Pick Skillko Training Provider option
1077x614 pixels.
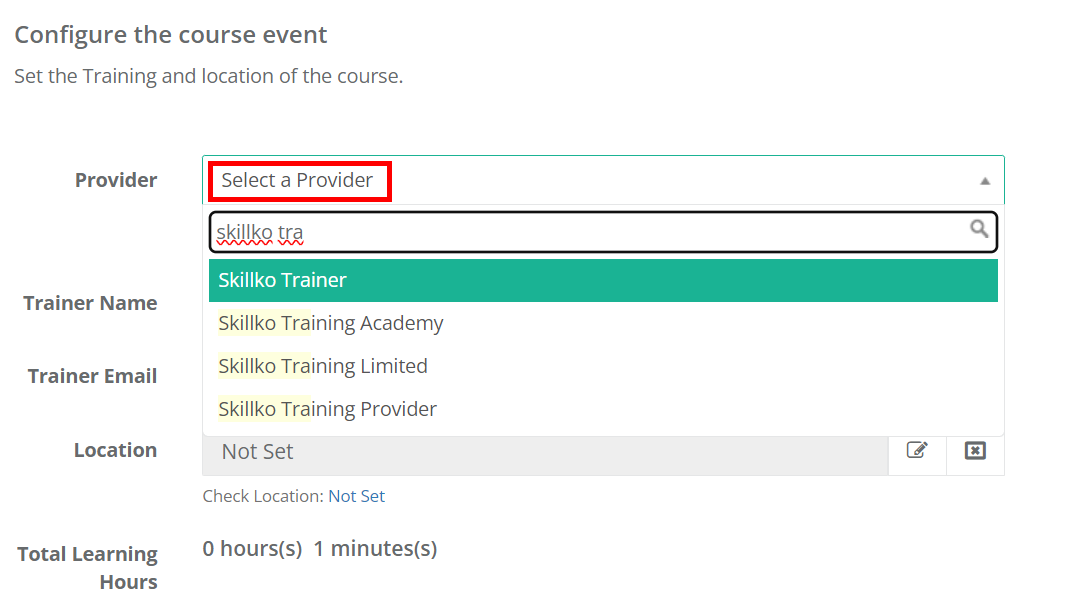(327, 408)
